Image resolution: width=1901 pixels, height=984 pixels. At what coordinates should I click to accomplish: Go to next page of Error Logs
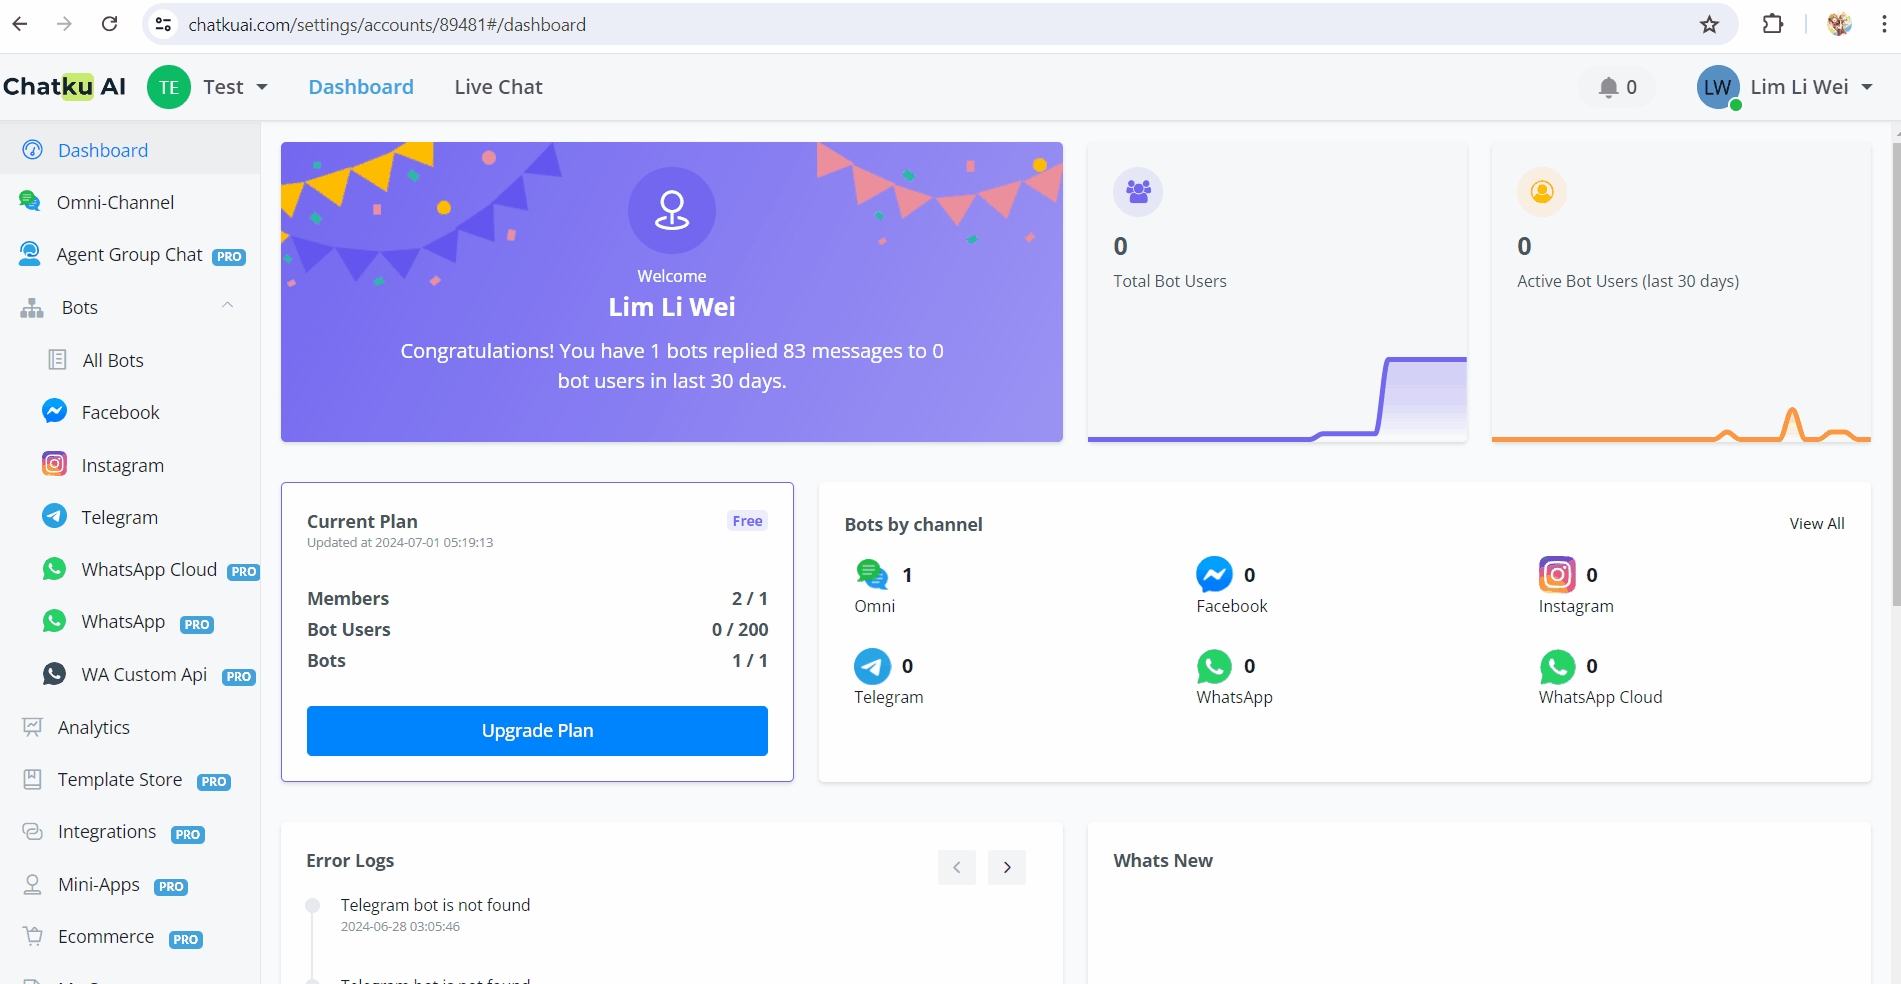pos(1006,867)
